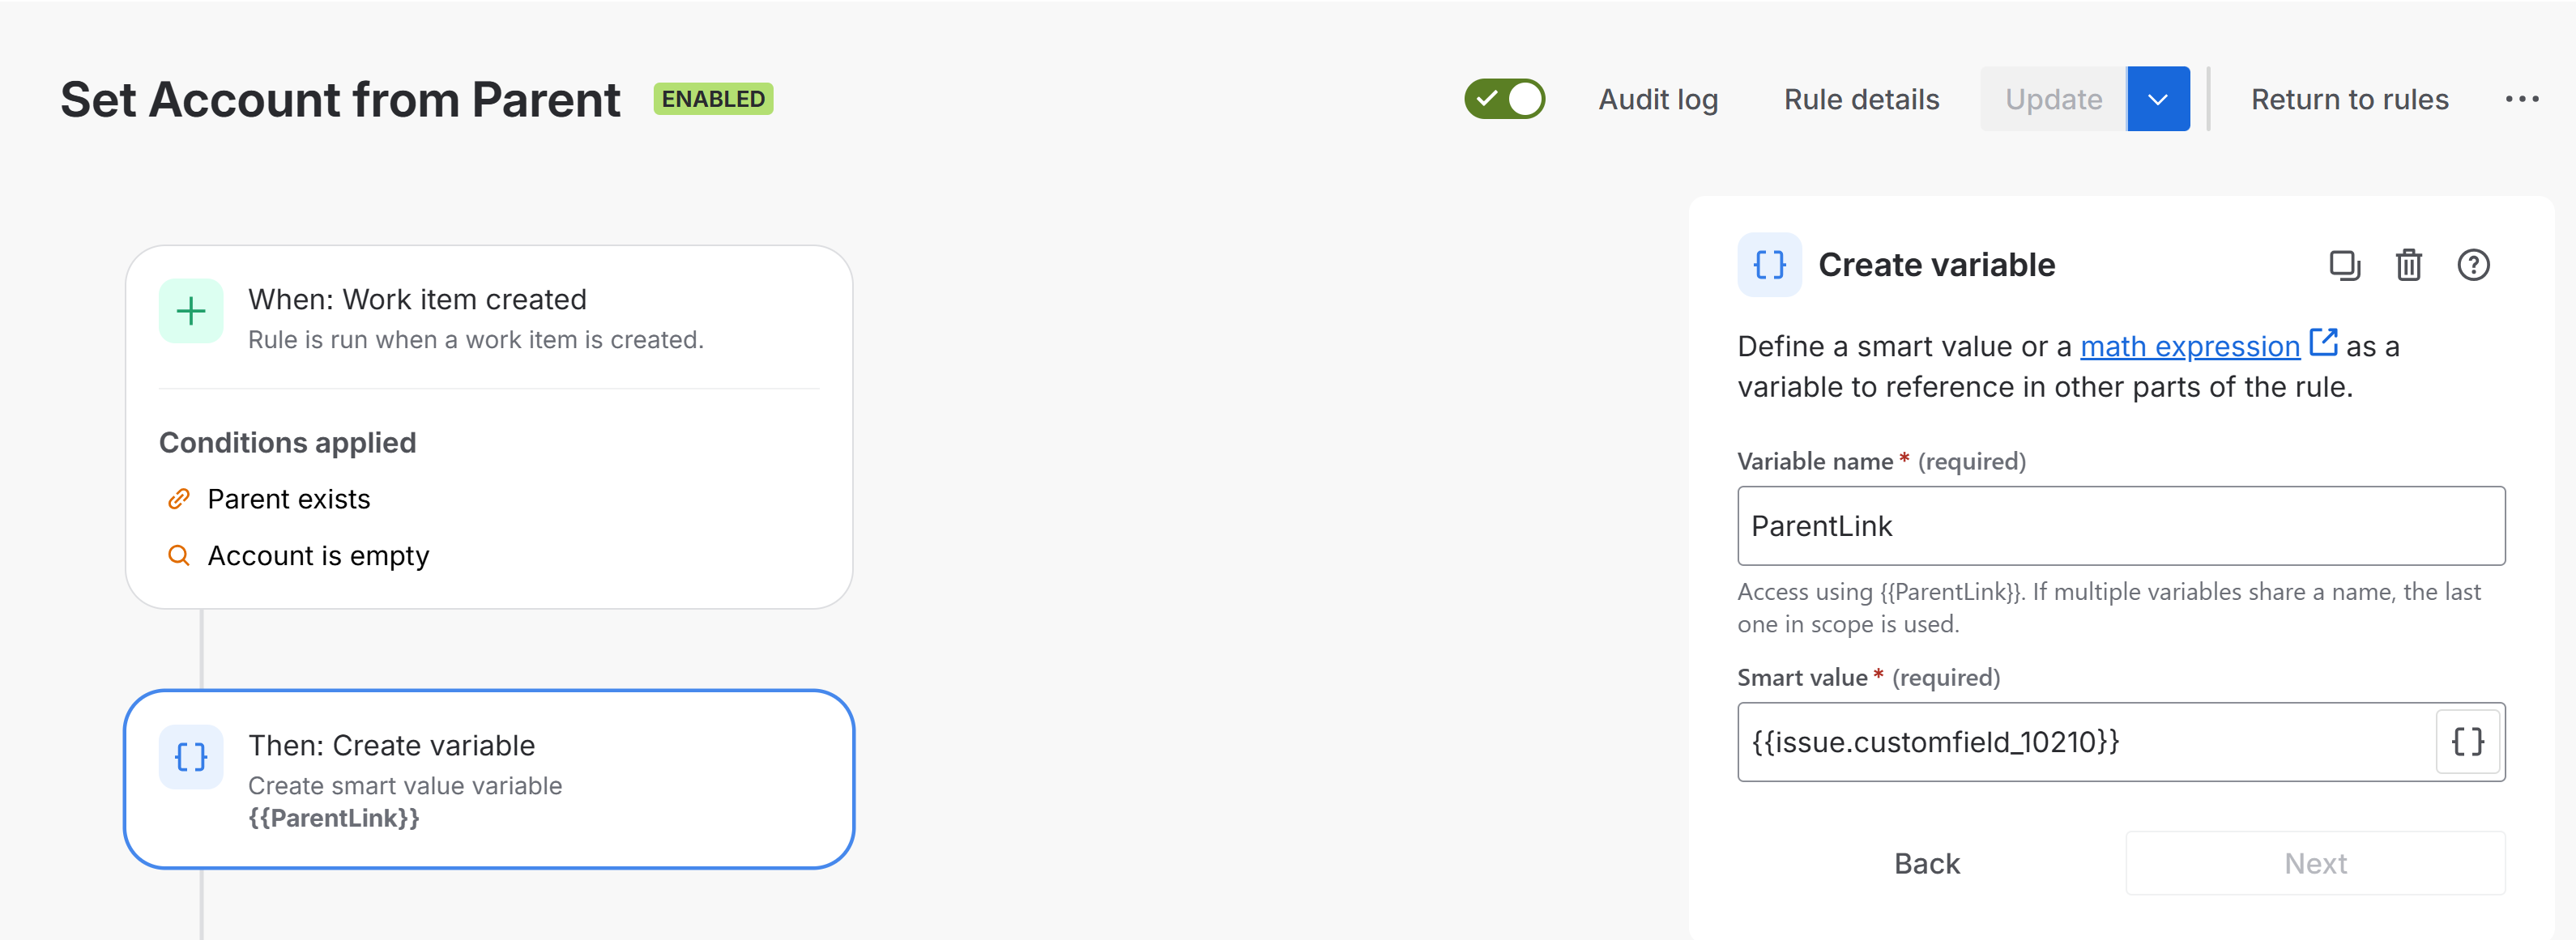Click the Parent exists link icon
The image size is (2576, 940).
179,499
